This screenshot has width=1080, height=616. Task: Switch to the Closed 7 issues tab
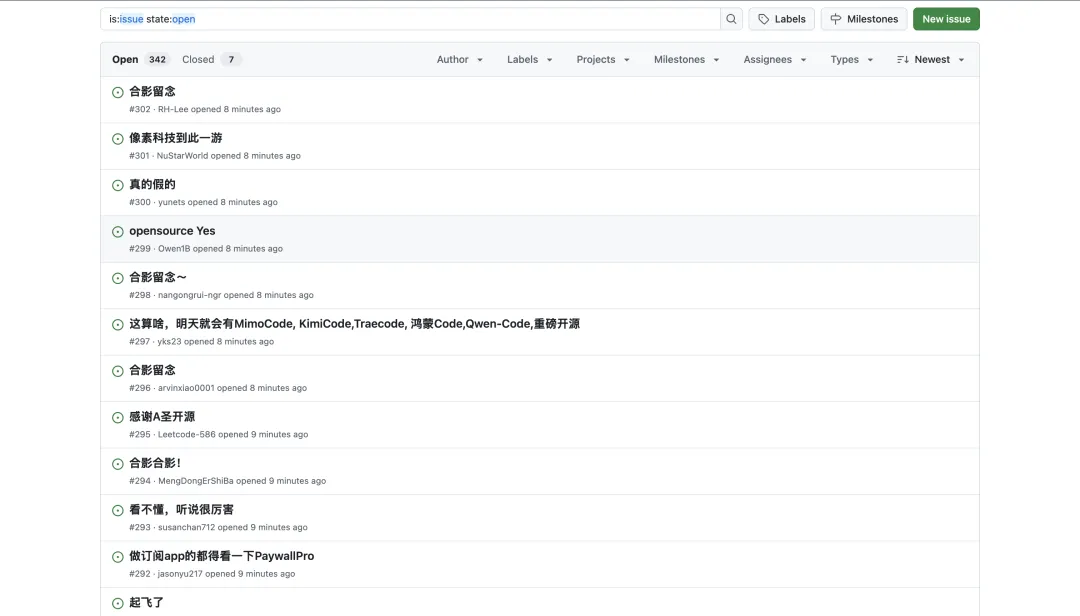(211, 59)
